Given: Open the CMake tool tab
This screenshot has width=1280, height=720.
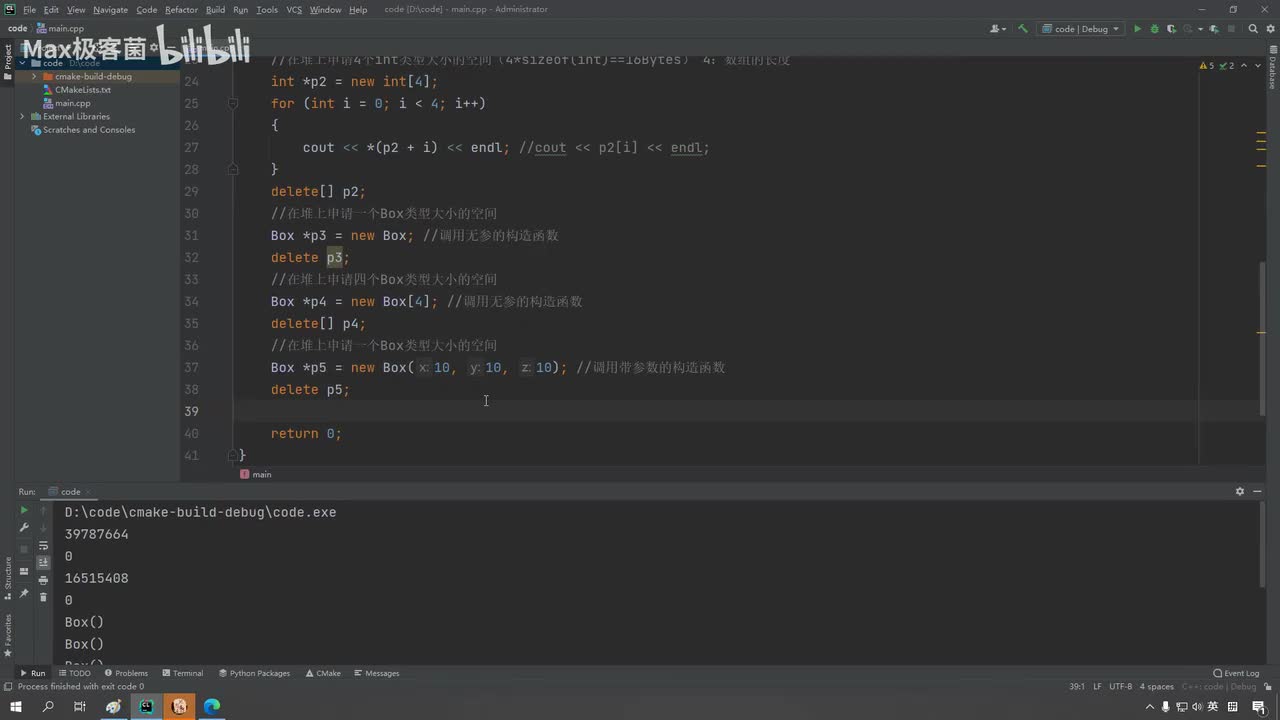Looking at the screenshot, I should 323,673.
